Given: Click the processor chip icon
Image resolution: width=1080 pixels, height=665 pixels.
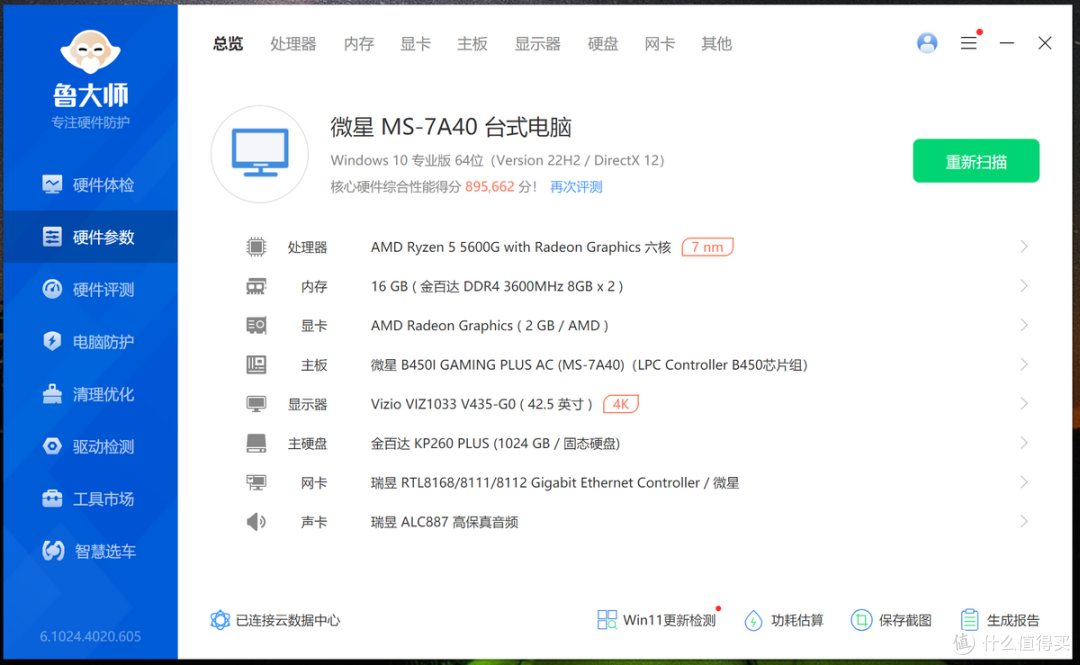Looking at the screenshot, I should point(256,247).
